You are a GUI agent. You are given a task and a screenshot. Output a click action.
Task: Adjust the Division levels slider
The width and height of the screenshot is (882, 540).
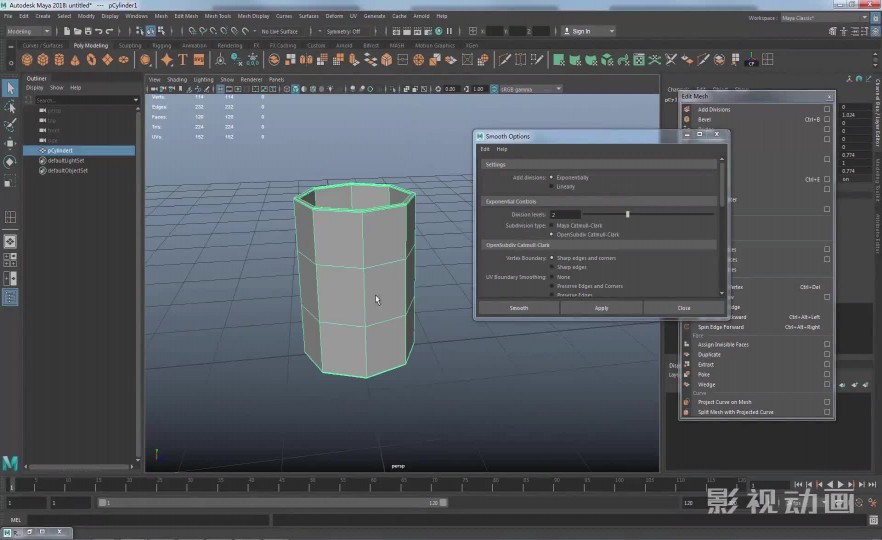point(628,214)
